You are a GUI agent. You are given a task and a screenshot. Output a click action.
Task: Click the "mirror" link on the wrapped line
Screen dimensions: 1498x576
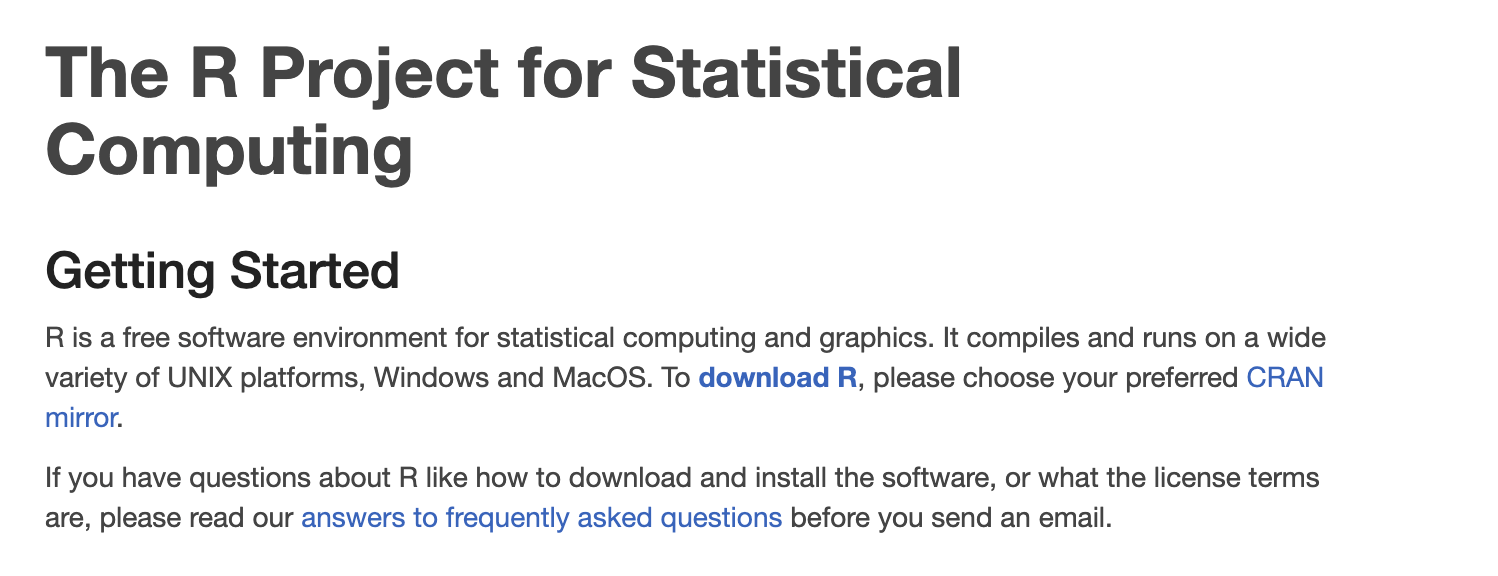tap(81, 417)
